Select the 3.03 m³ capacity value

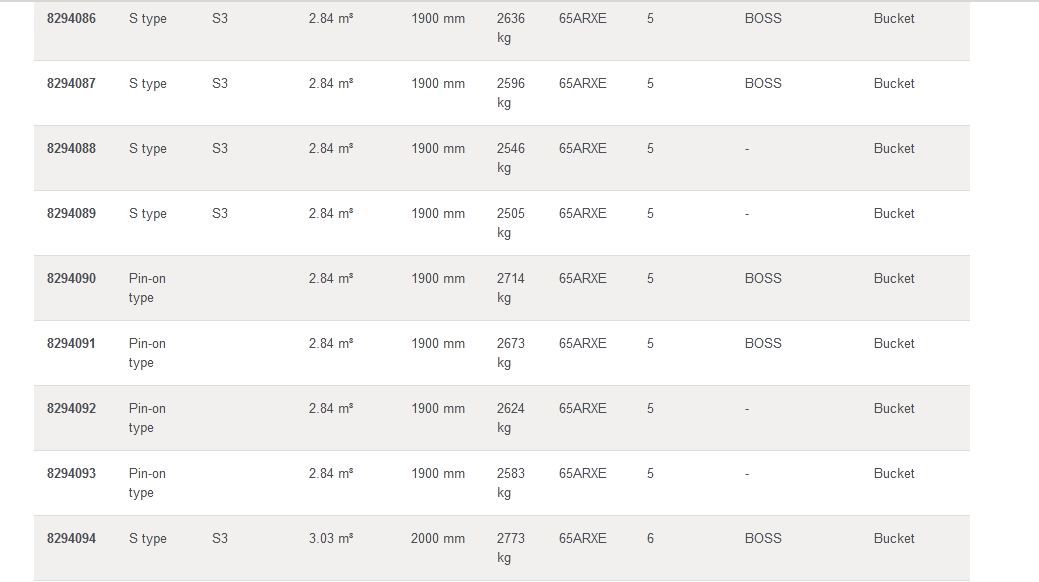point(330,538)
